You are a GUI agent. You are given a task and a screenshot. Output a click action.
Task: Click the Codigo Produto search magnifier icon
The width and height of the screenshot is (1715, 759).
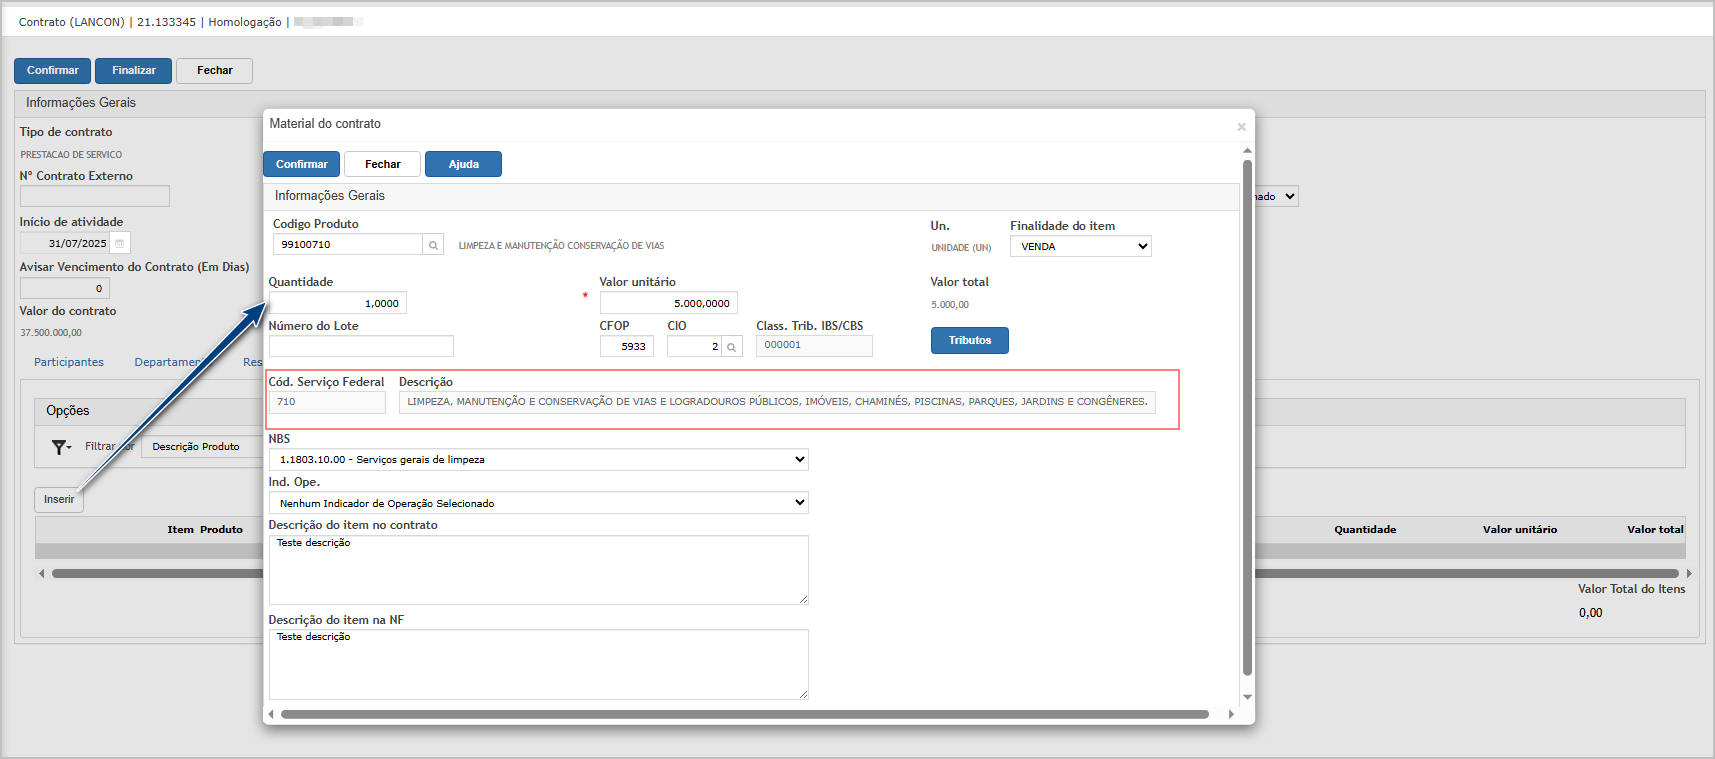click(433, 245)
